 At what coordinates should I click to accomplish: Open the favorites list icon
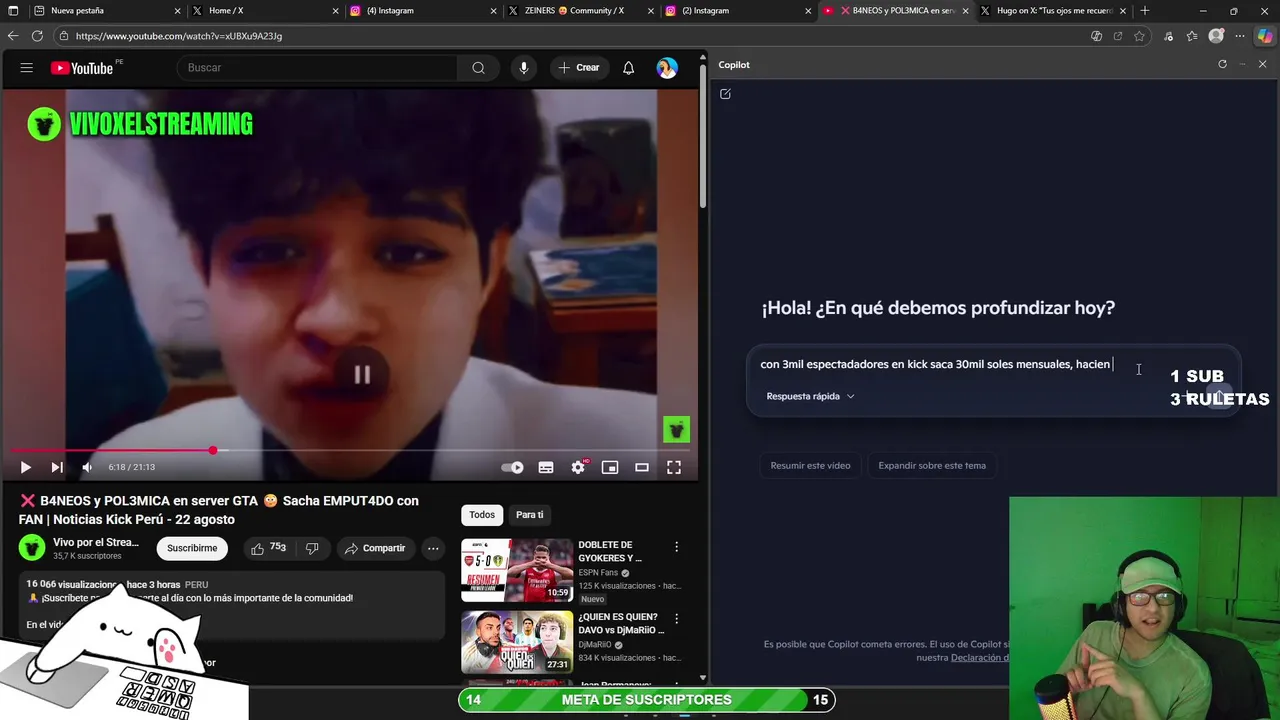pyautogui.click(x=1192, y=36)
